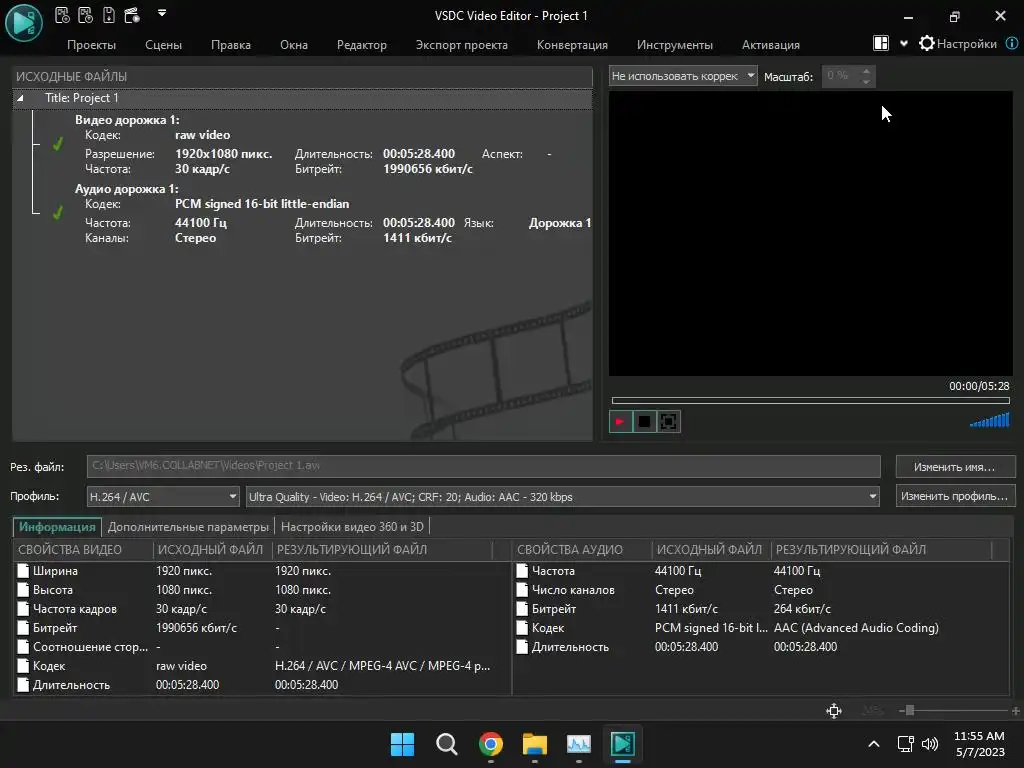The image size is (1024, 768).
Task: Open File Explorer from the taskbar
Action: click(x=535, y=744)
